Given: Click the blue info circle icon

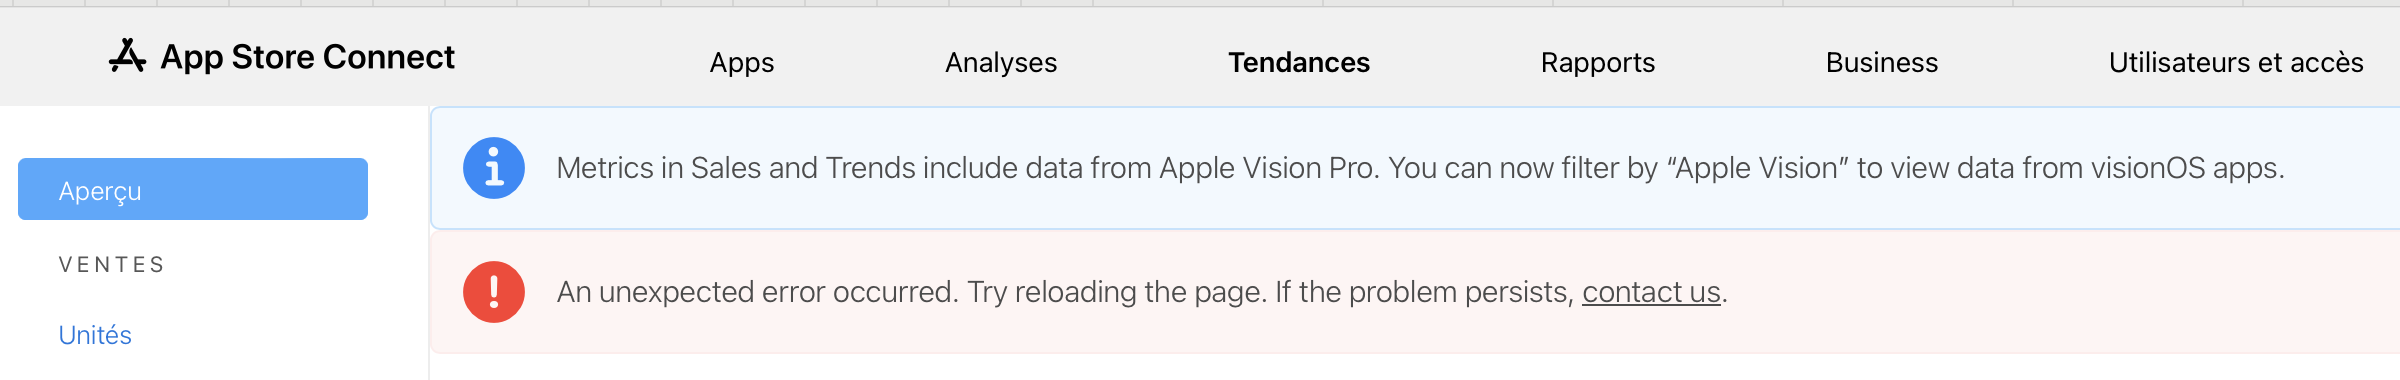Looking at the screenshot, I should click(494, 168).
